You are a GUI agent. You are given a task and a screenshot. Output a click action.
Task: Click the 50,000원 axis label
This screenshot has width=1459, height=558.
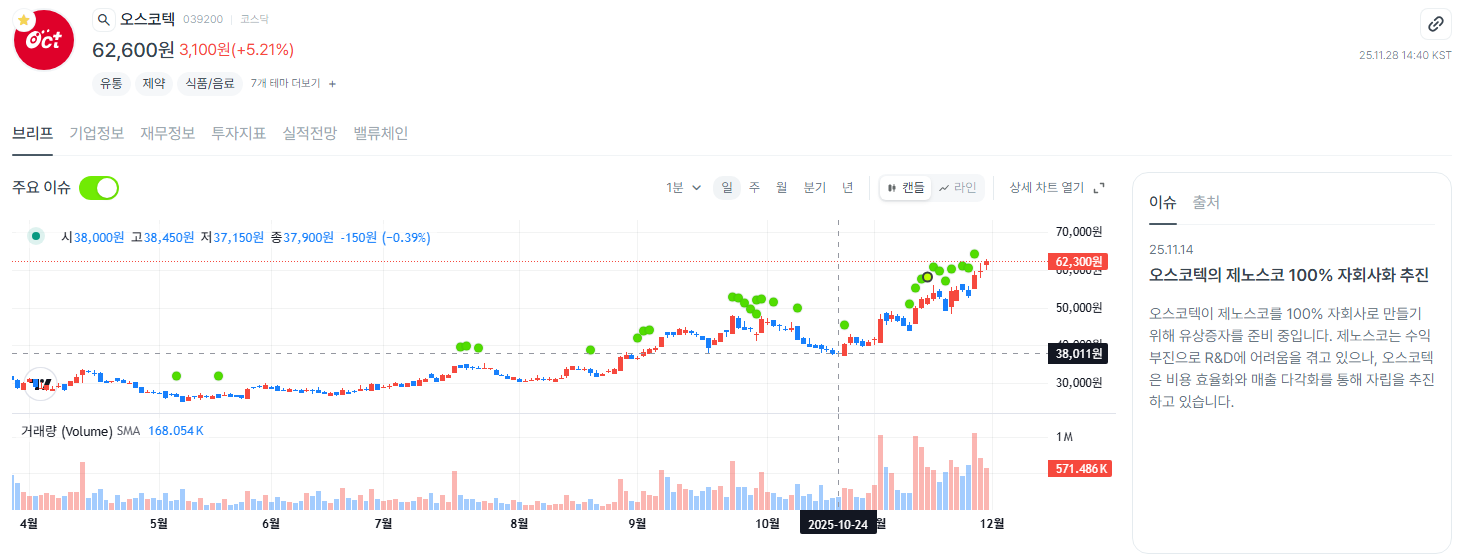(1079, 307)
